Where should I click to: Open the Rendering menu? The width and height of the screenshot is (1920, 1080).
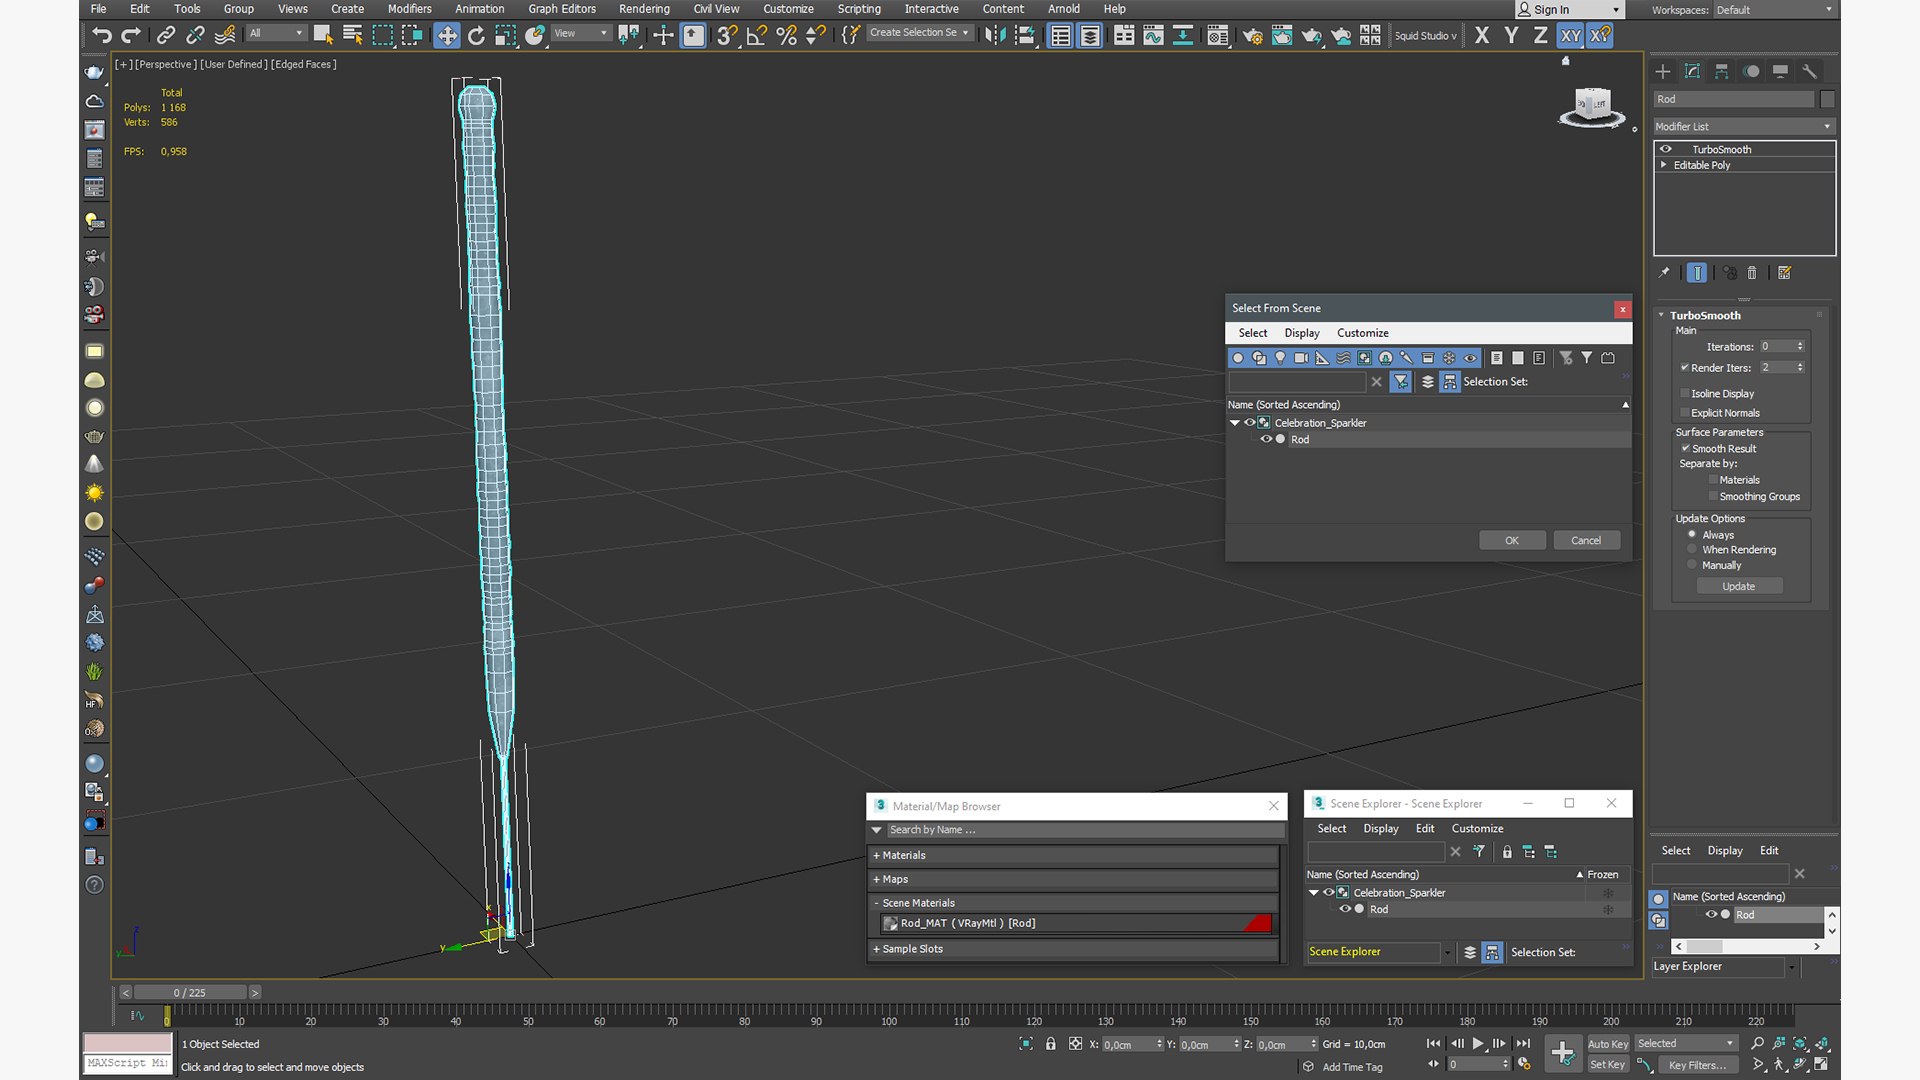tap(644, 9)
